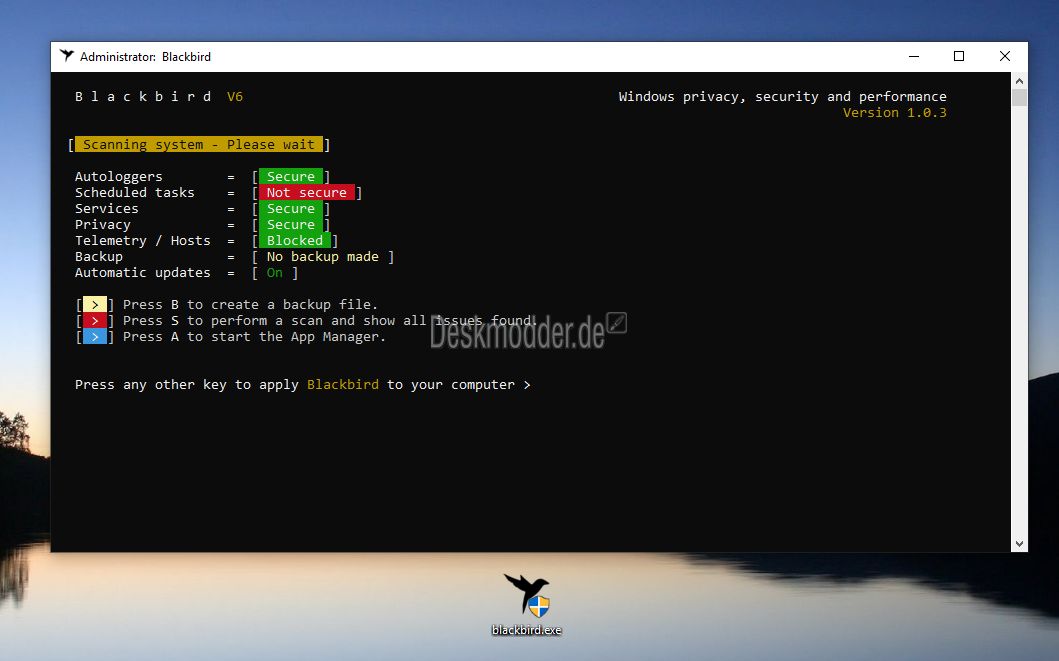Viewport: 1059px width, 661px height.
Task: Click the yellow 'V6' label in the header
Action: tap(235, 97)
